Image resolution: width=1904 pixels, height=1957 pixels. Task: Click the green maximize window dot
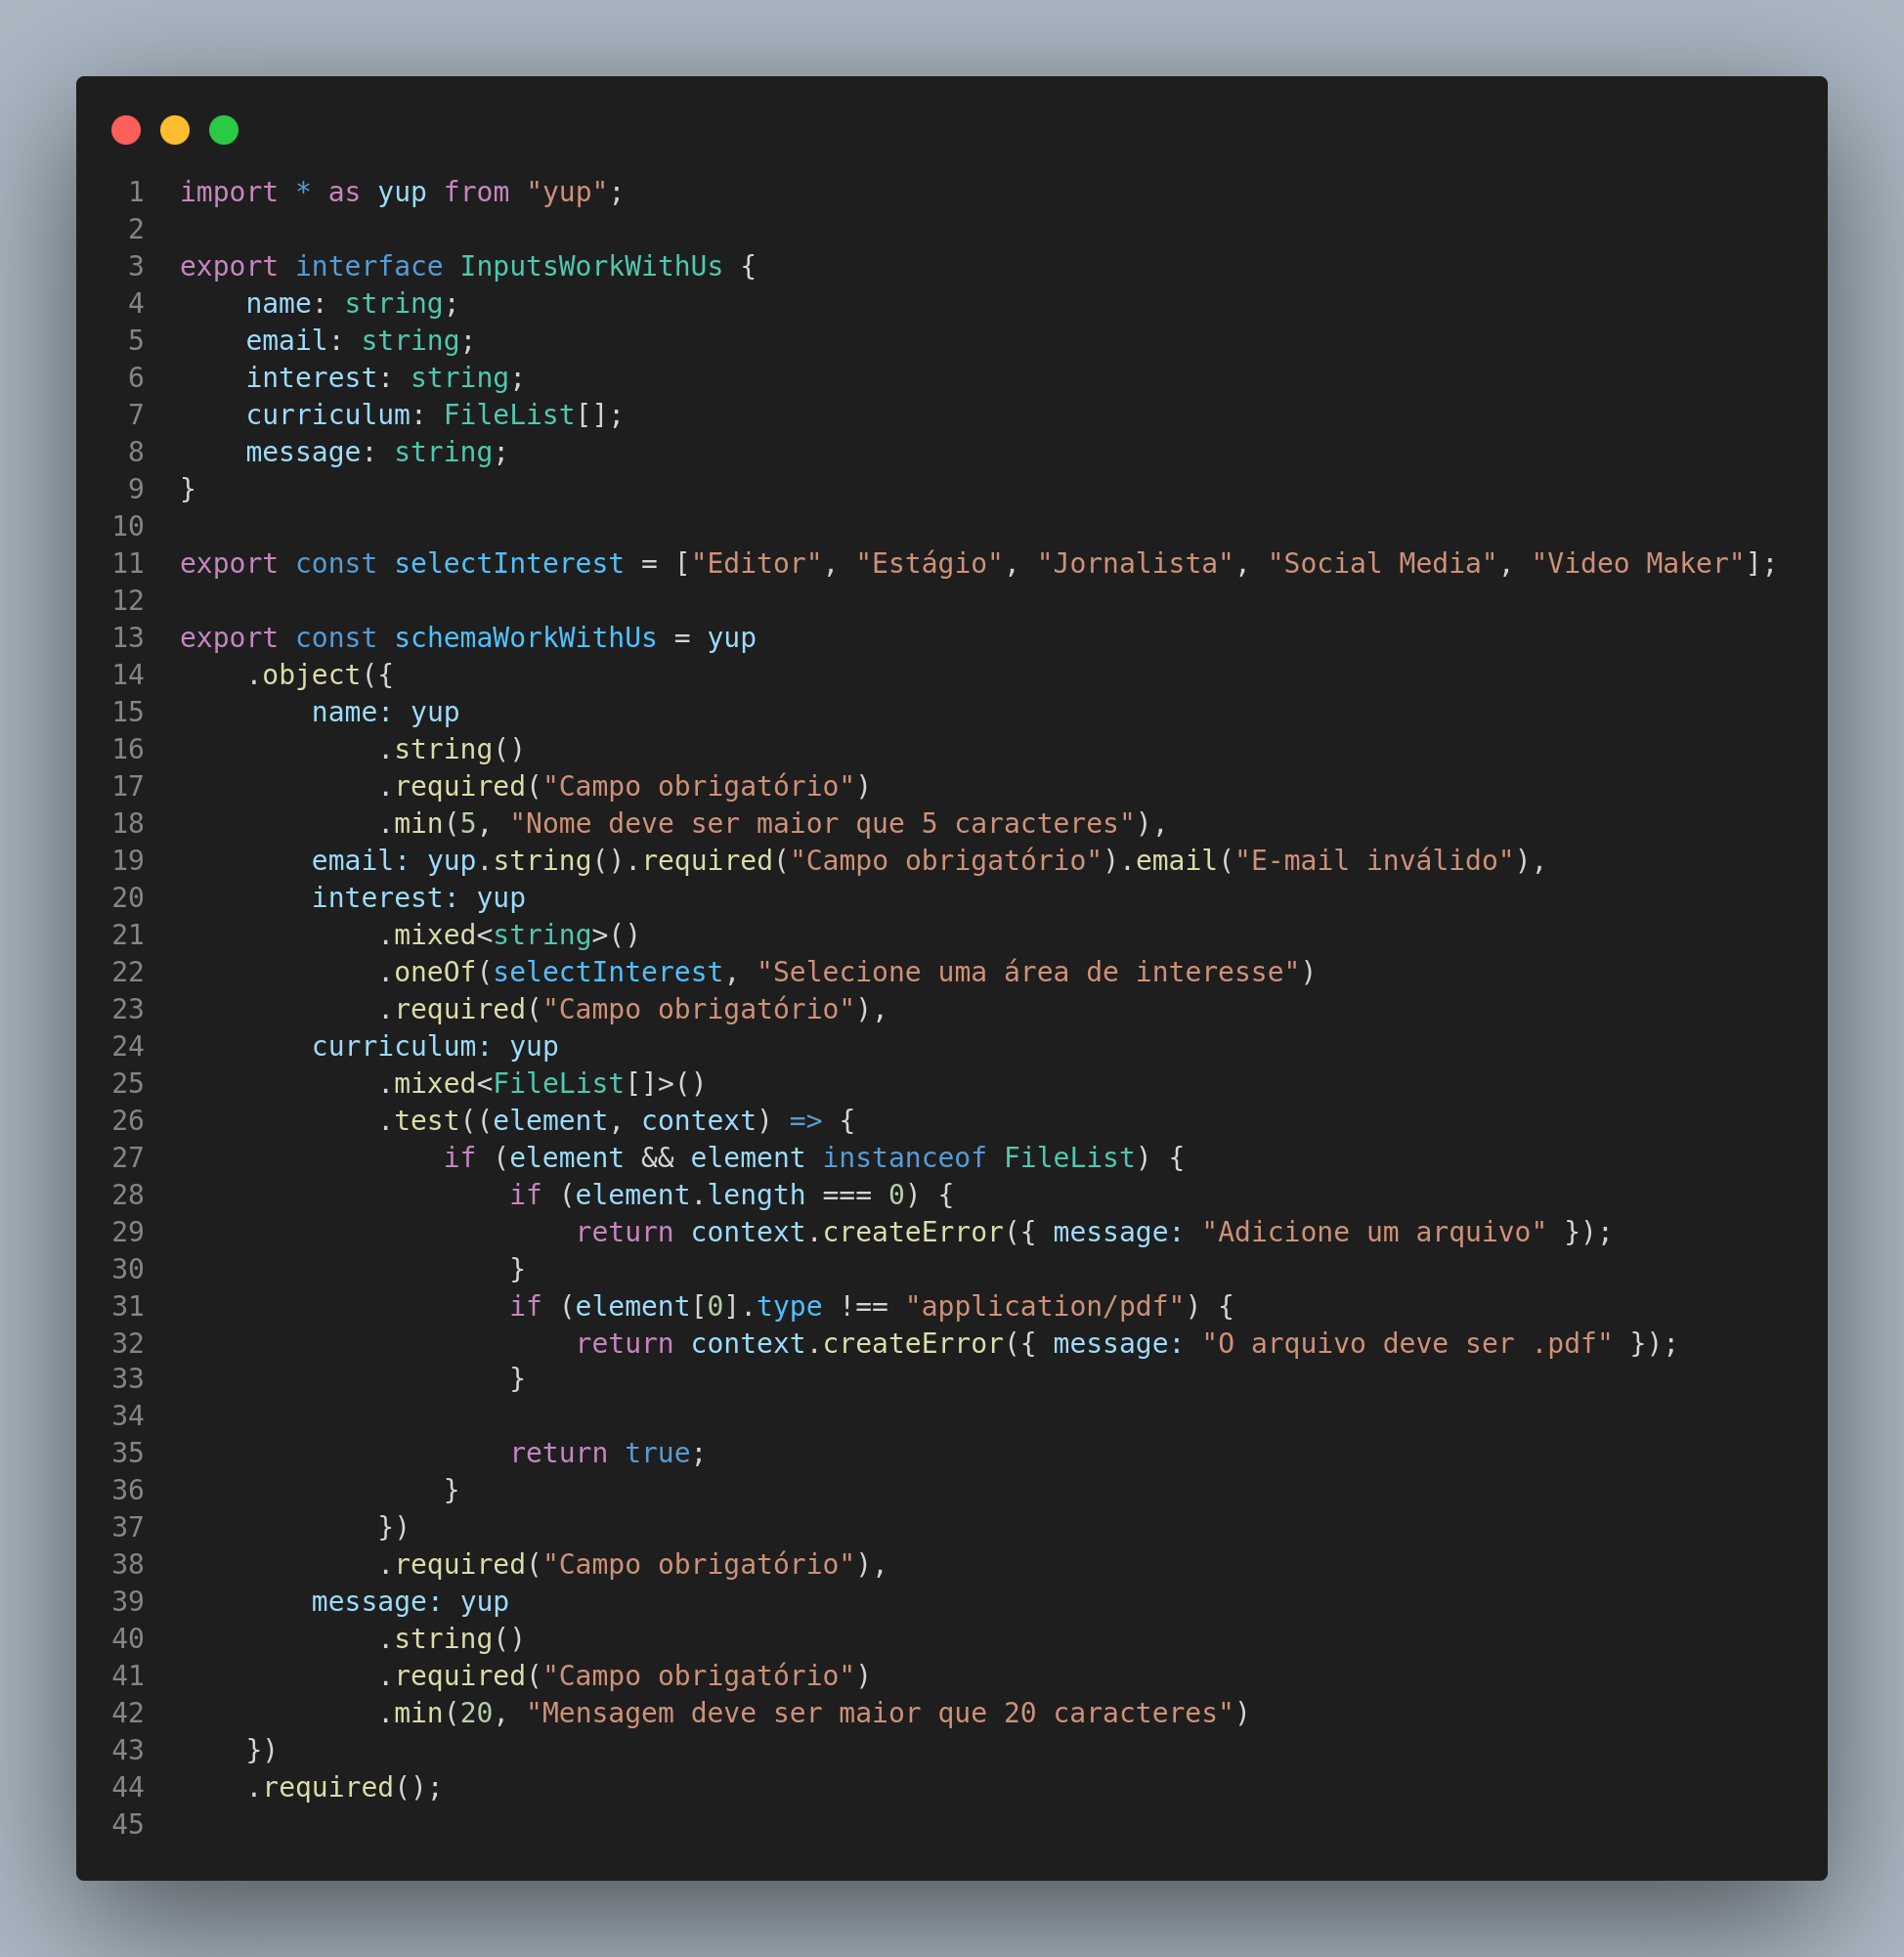(224, 130)
